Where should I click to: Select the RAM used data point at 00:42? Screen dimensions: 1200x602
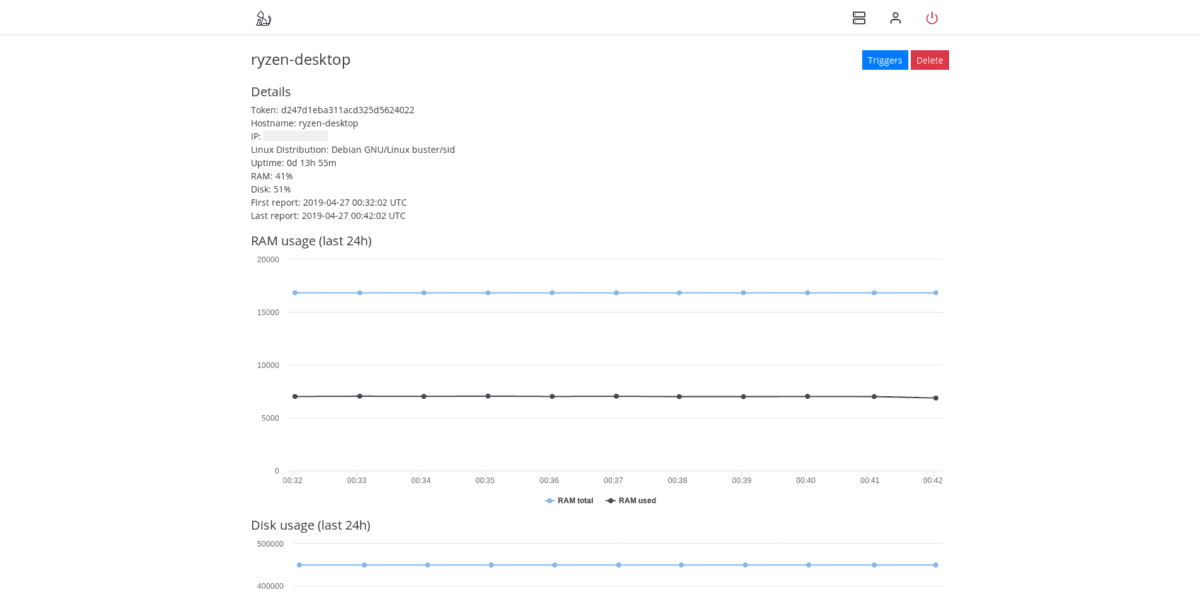point(936,398)
